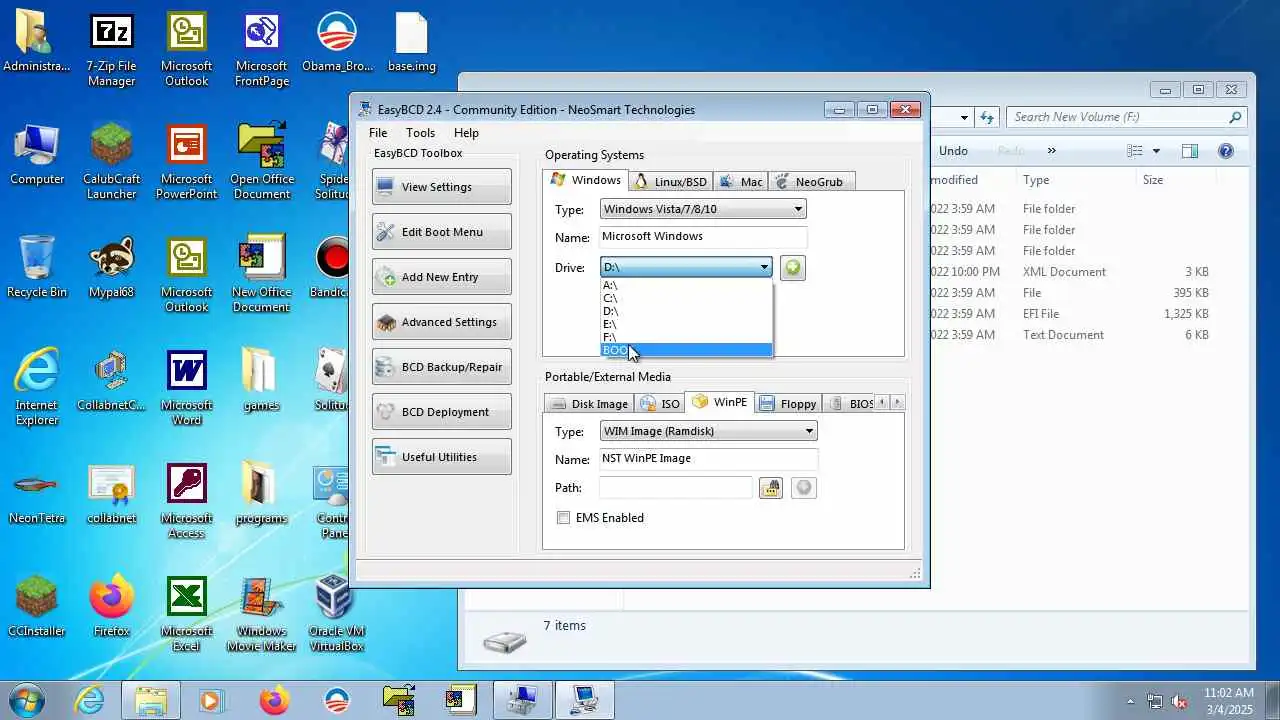Screen dimensions: 1280x720
Task: Choose D:\ in the drive list
Action: (686, 311)
